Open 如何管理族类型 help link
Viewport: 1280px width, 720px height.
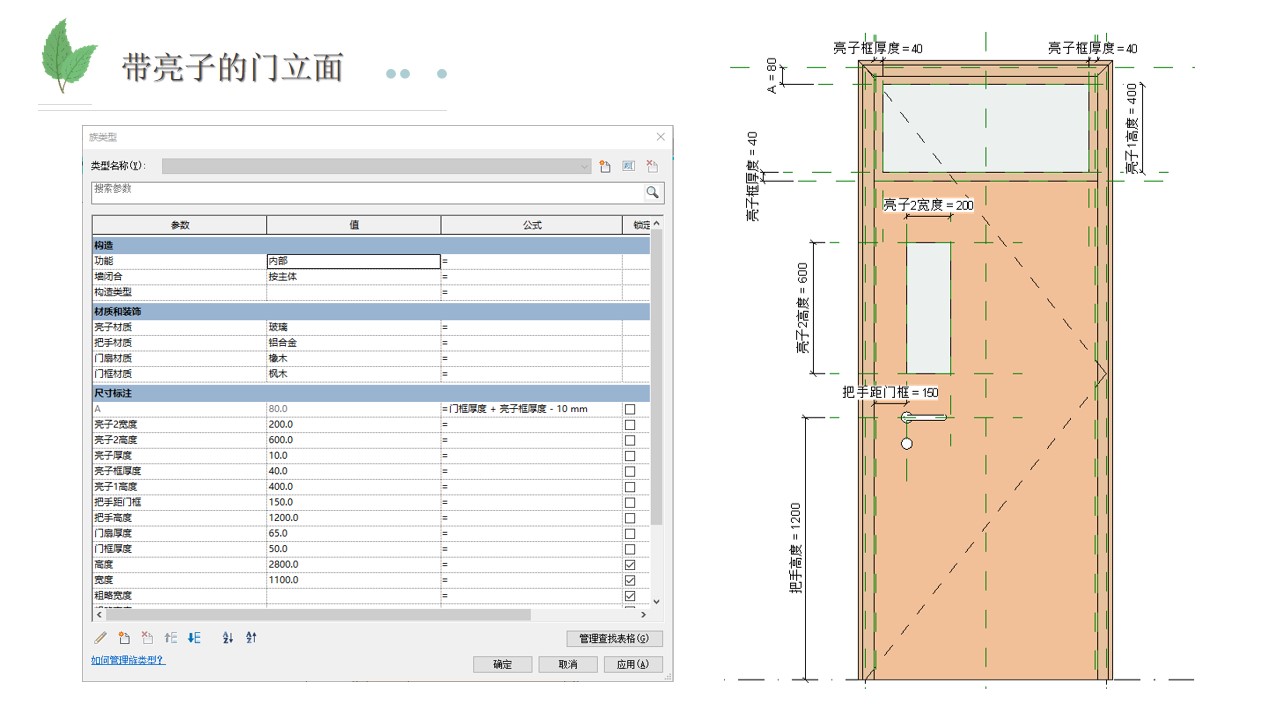pos(128,661)
